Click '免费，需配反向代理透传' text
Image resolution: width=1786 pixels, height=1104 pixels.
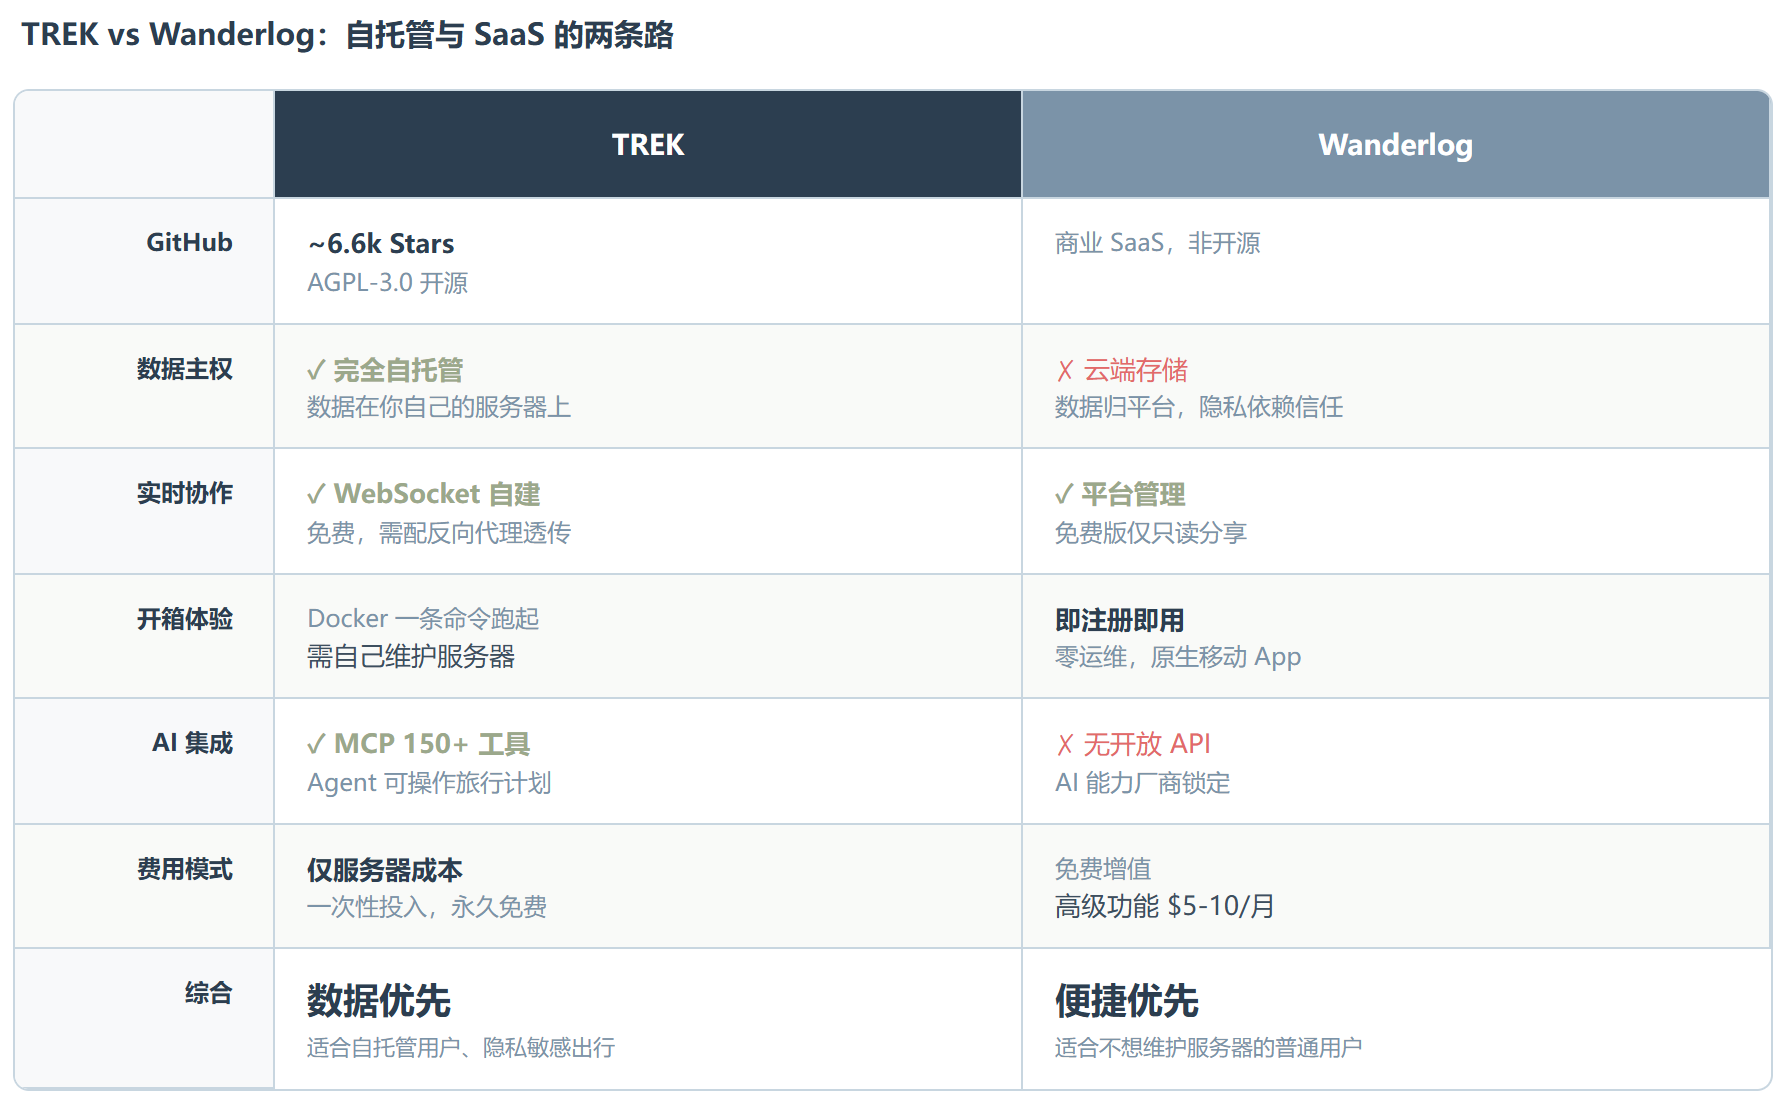[x=439, y=532]
